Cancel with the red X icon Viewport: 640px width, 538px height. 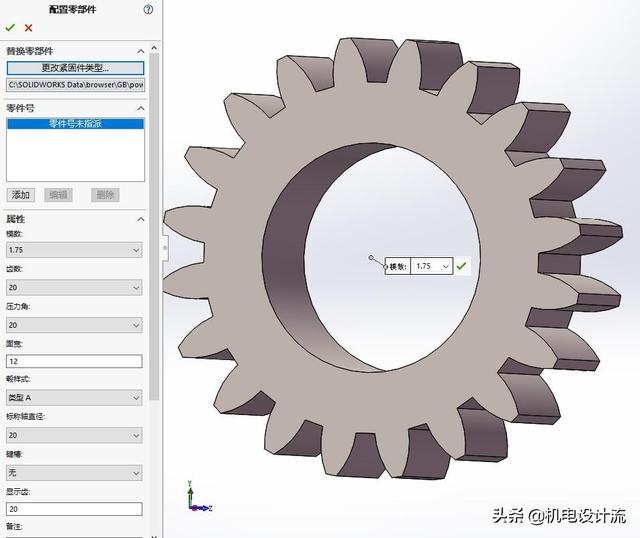(28, 28)
